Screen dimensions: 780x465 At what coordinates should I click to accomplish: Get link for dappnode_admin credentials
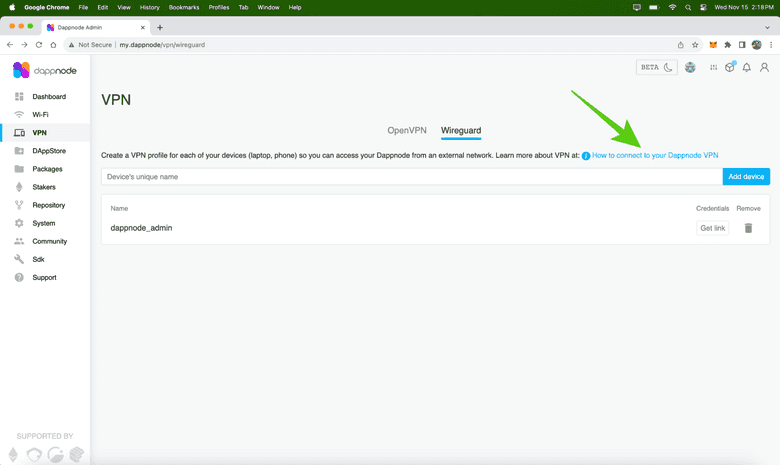click(x=712, y=228)
